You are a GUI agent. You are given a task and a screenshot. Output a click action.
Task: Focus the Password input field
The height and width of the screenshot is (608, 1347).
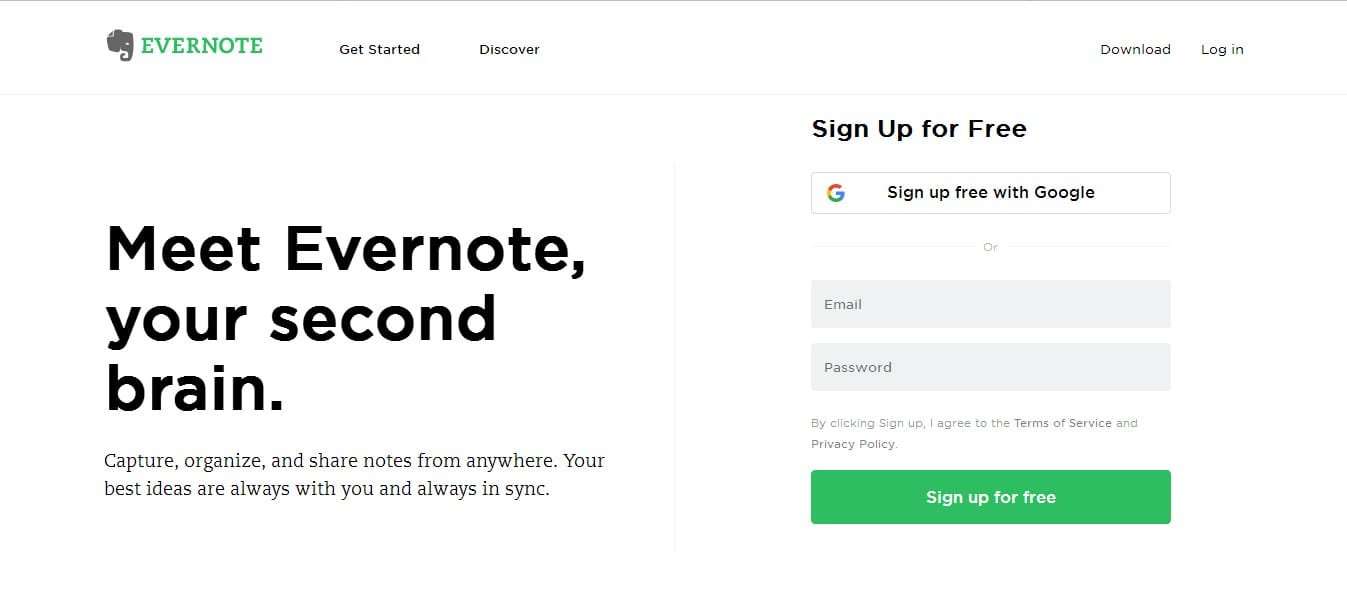click(x=990, y=367)
